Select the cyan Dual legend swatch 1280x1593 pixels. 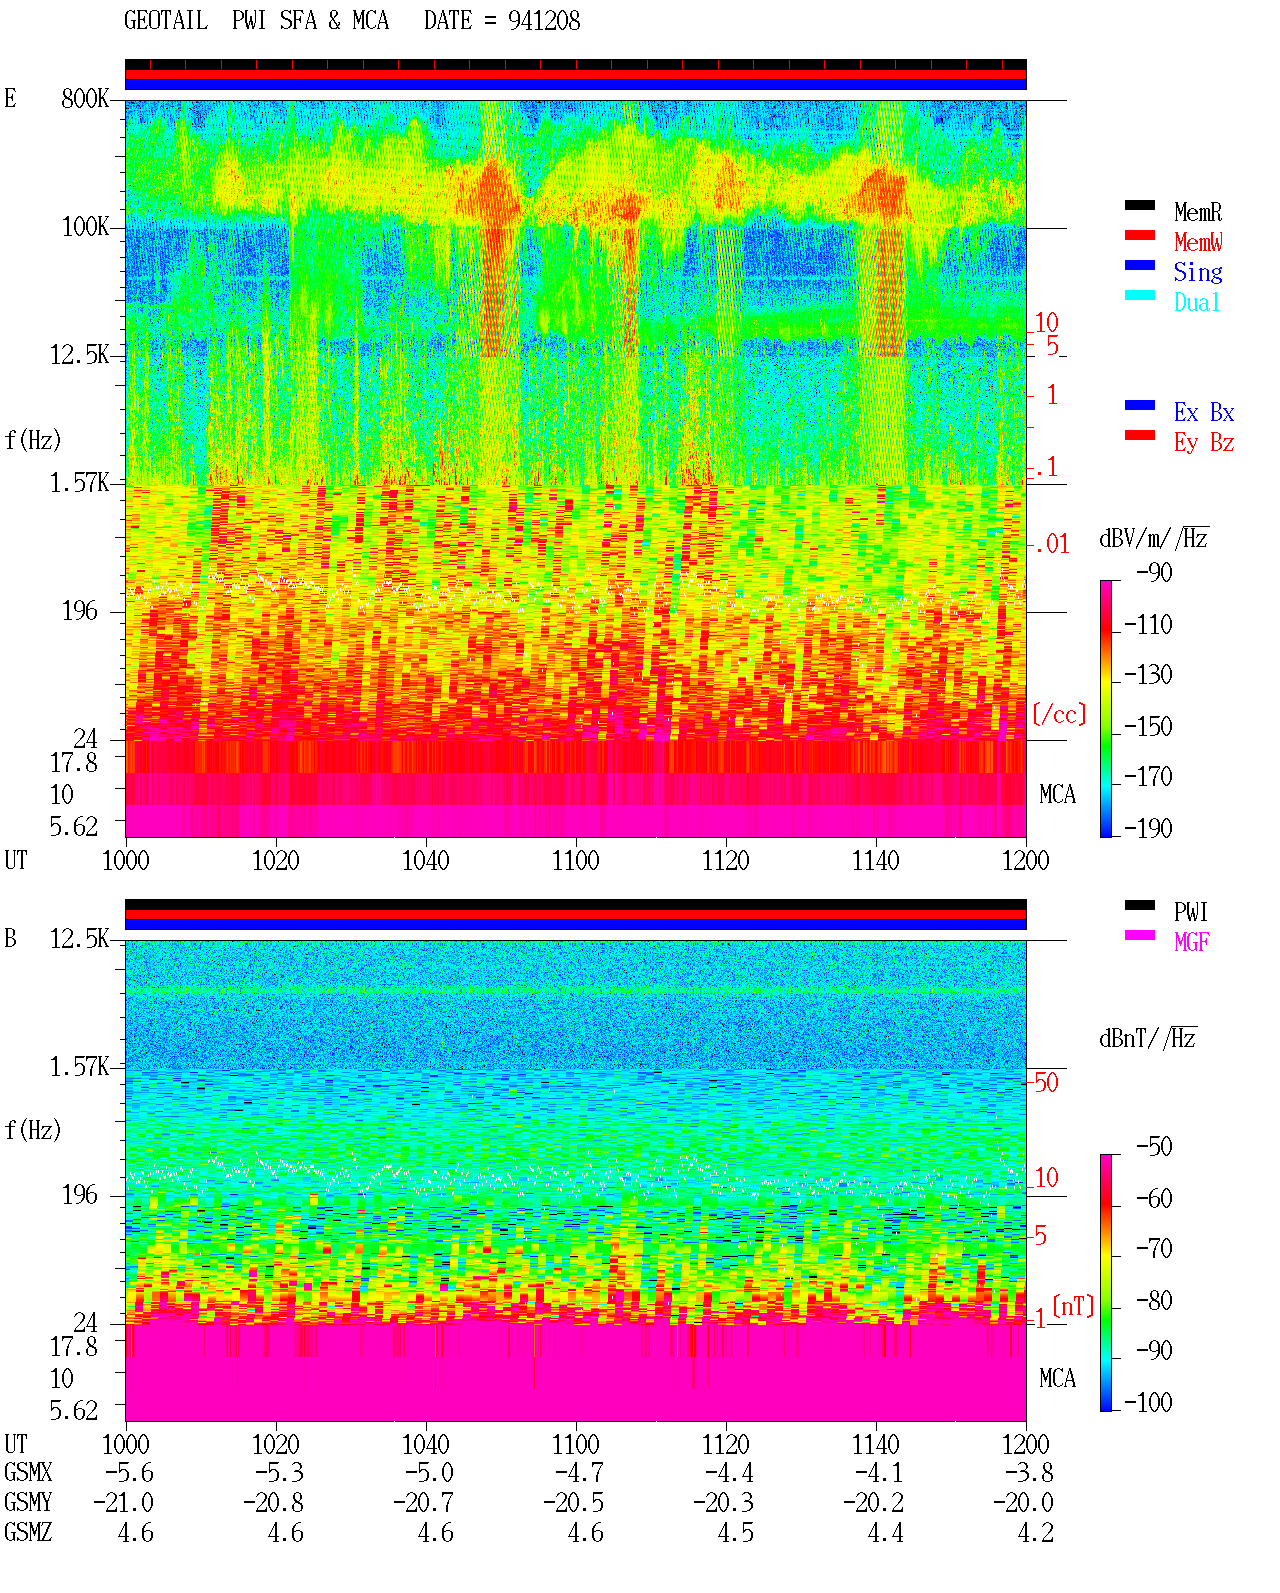tap(1139, 296)
